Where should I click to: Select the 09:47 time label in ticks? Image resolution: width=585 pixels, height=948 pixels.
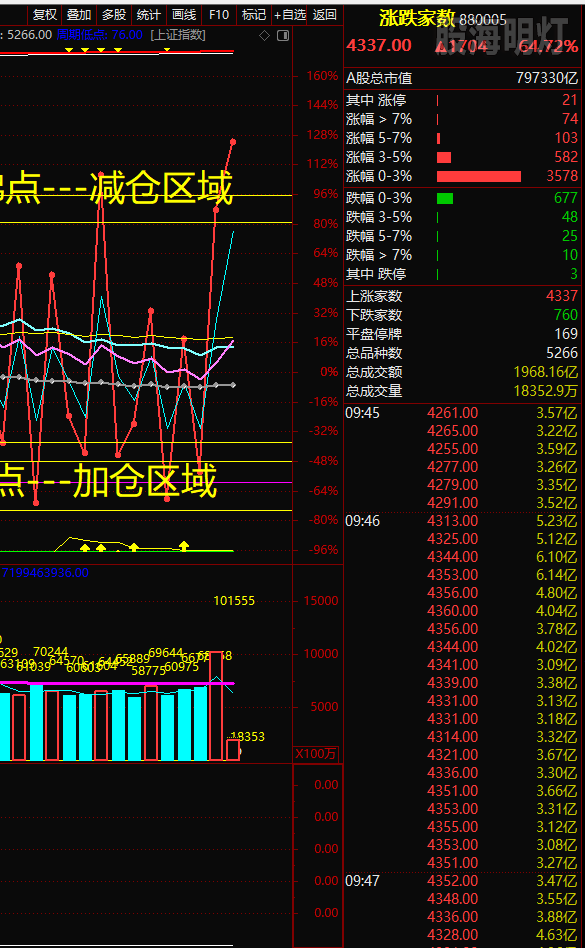coord(363,881)
